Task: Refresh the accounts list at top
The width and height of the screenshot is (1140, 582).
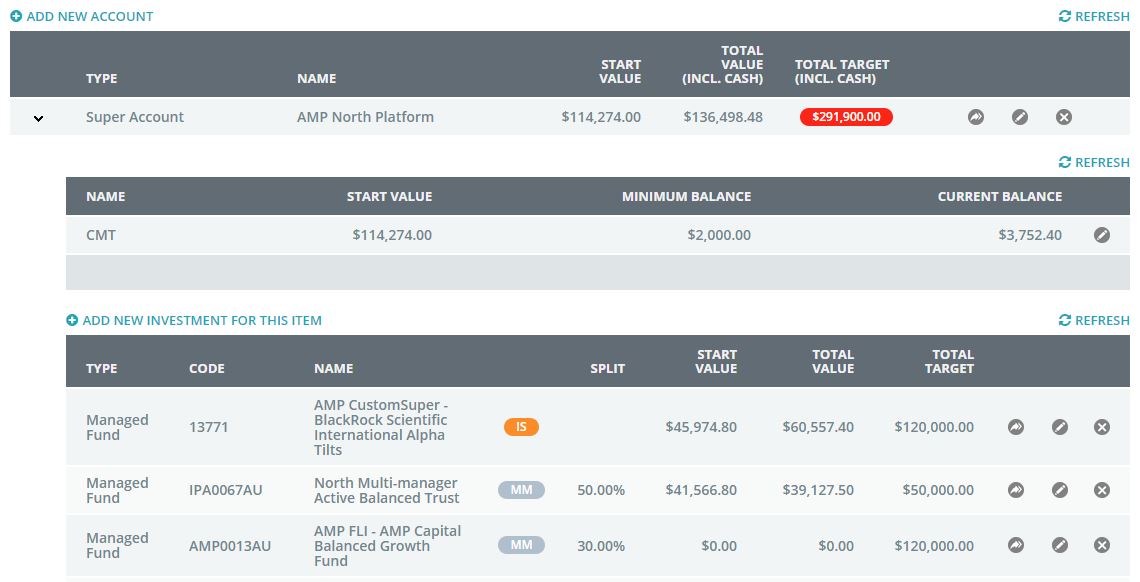Action: click(1094, 16)
